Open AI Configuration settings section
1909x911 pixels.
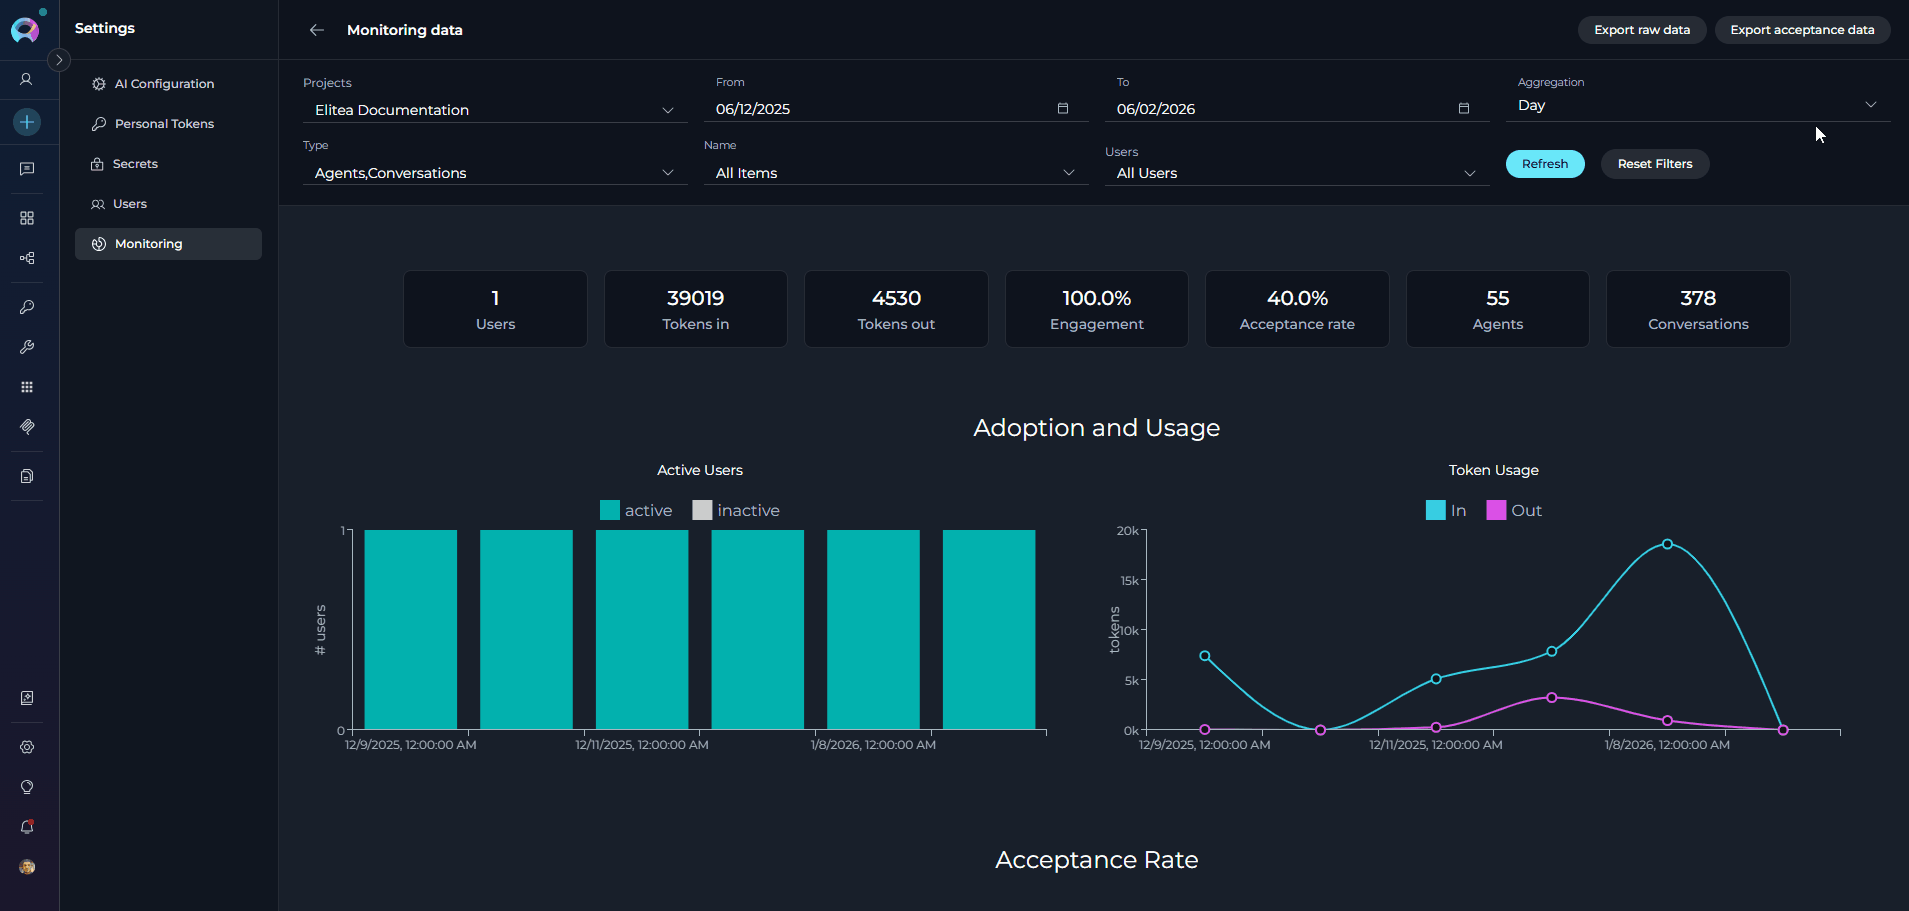pyautogui.click(x=164, y=84)
